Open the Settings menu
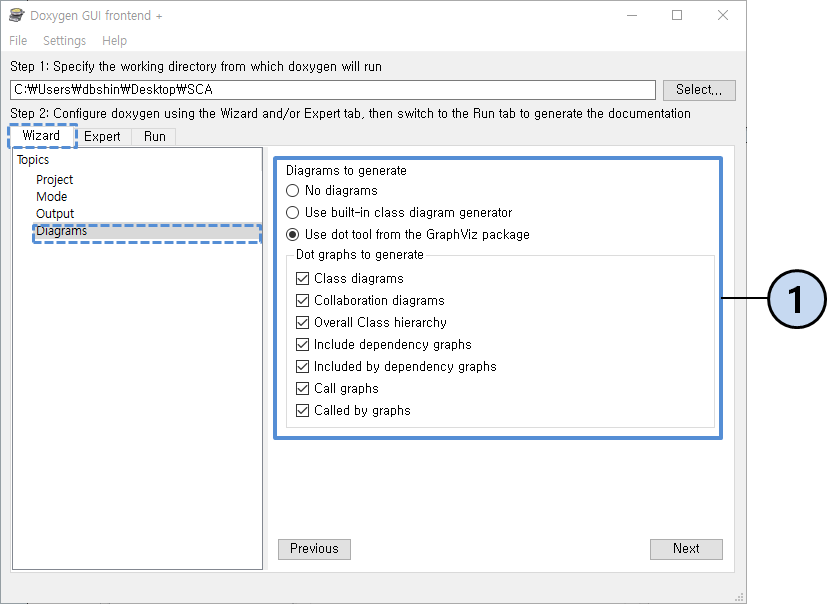This screenshot has width=829, height=604. click(x=65, y=41)
